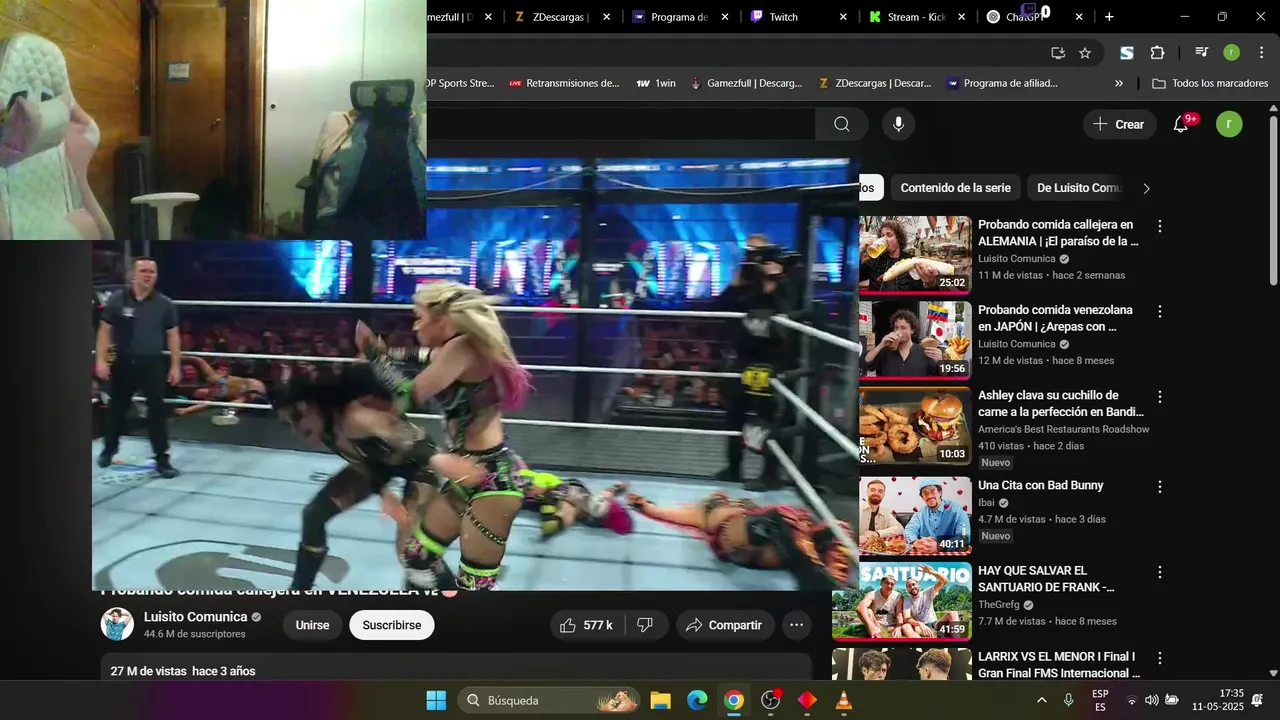Open options menu for JAPÓN video
This screenshot has width=1280, height=720.
click(1160, 312)
